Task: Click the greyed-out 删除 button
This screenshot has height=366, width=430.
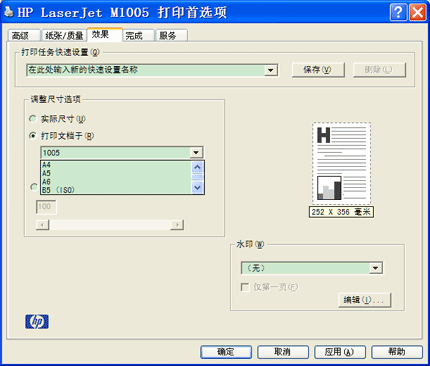Action: (x=379, y=70)
